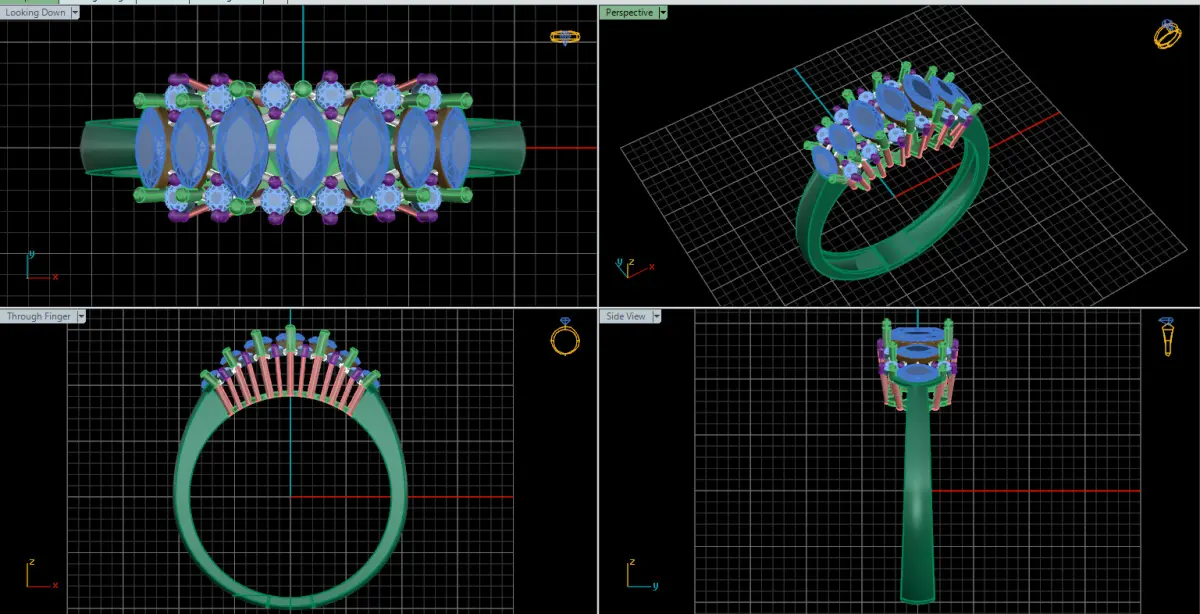The width and height of the screenshot is (1200, 614).
Task: Select the Through Finger viewport title
Action: [x=39, y=316]
